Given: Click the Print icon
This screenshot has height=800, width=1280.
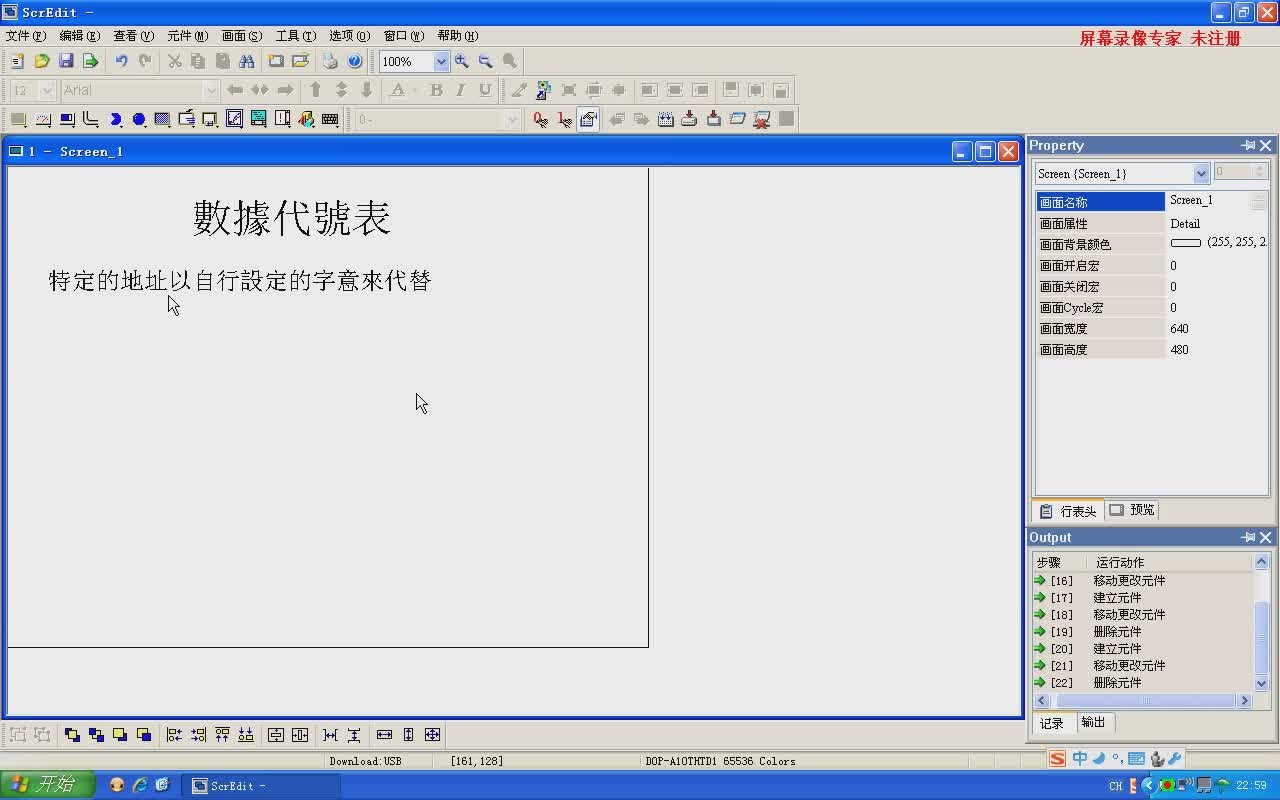Looking at the screenshot, I should point(330,61).
